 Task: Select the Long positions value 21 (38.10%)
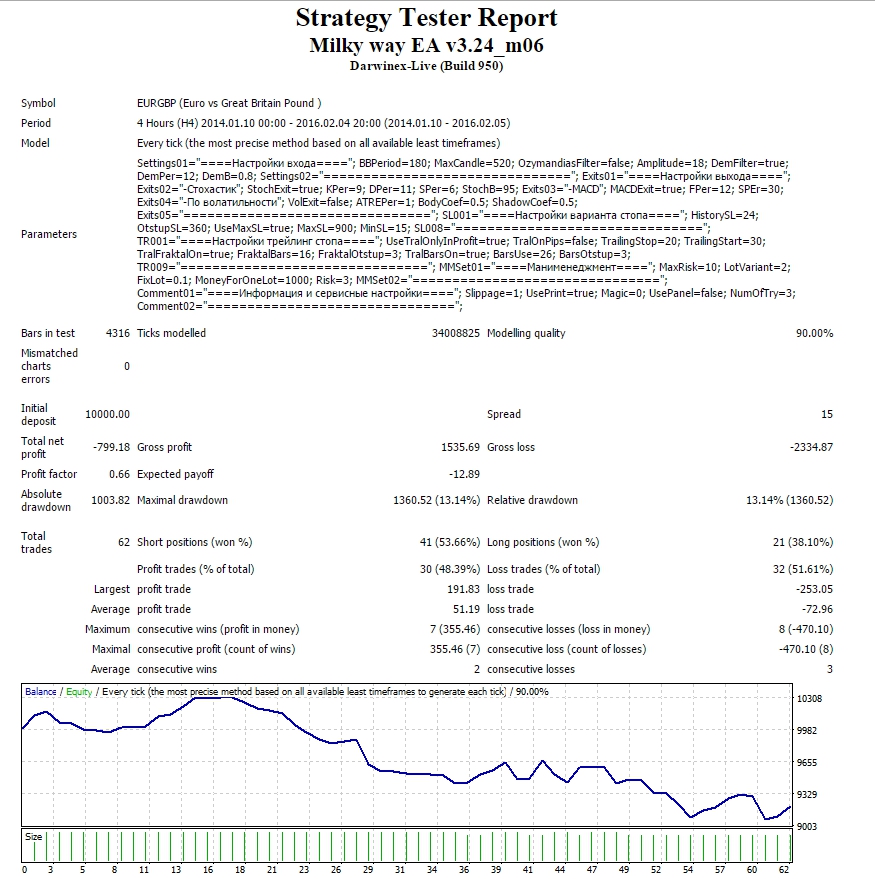[803, 542]
